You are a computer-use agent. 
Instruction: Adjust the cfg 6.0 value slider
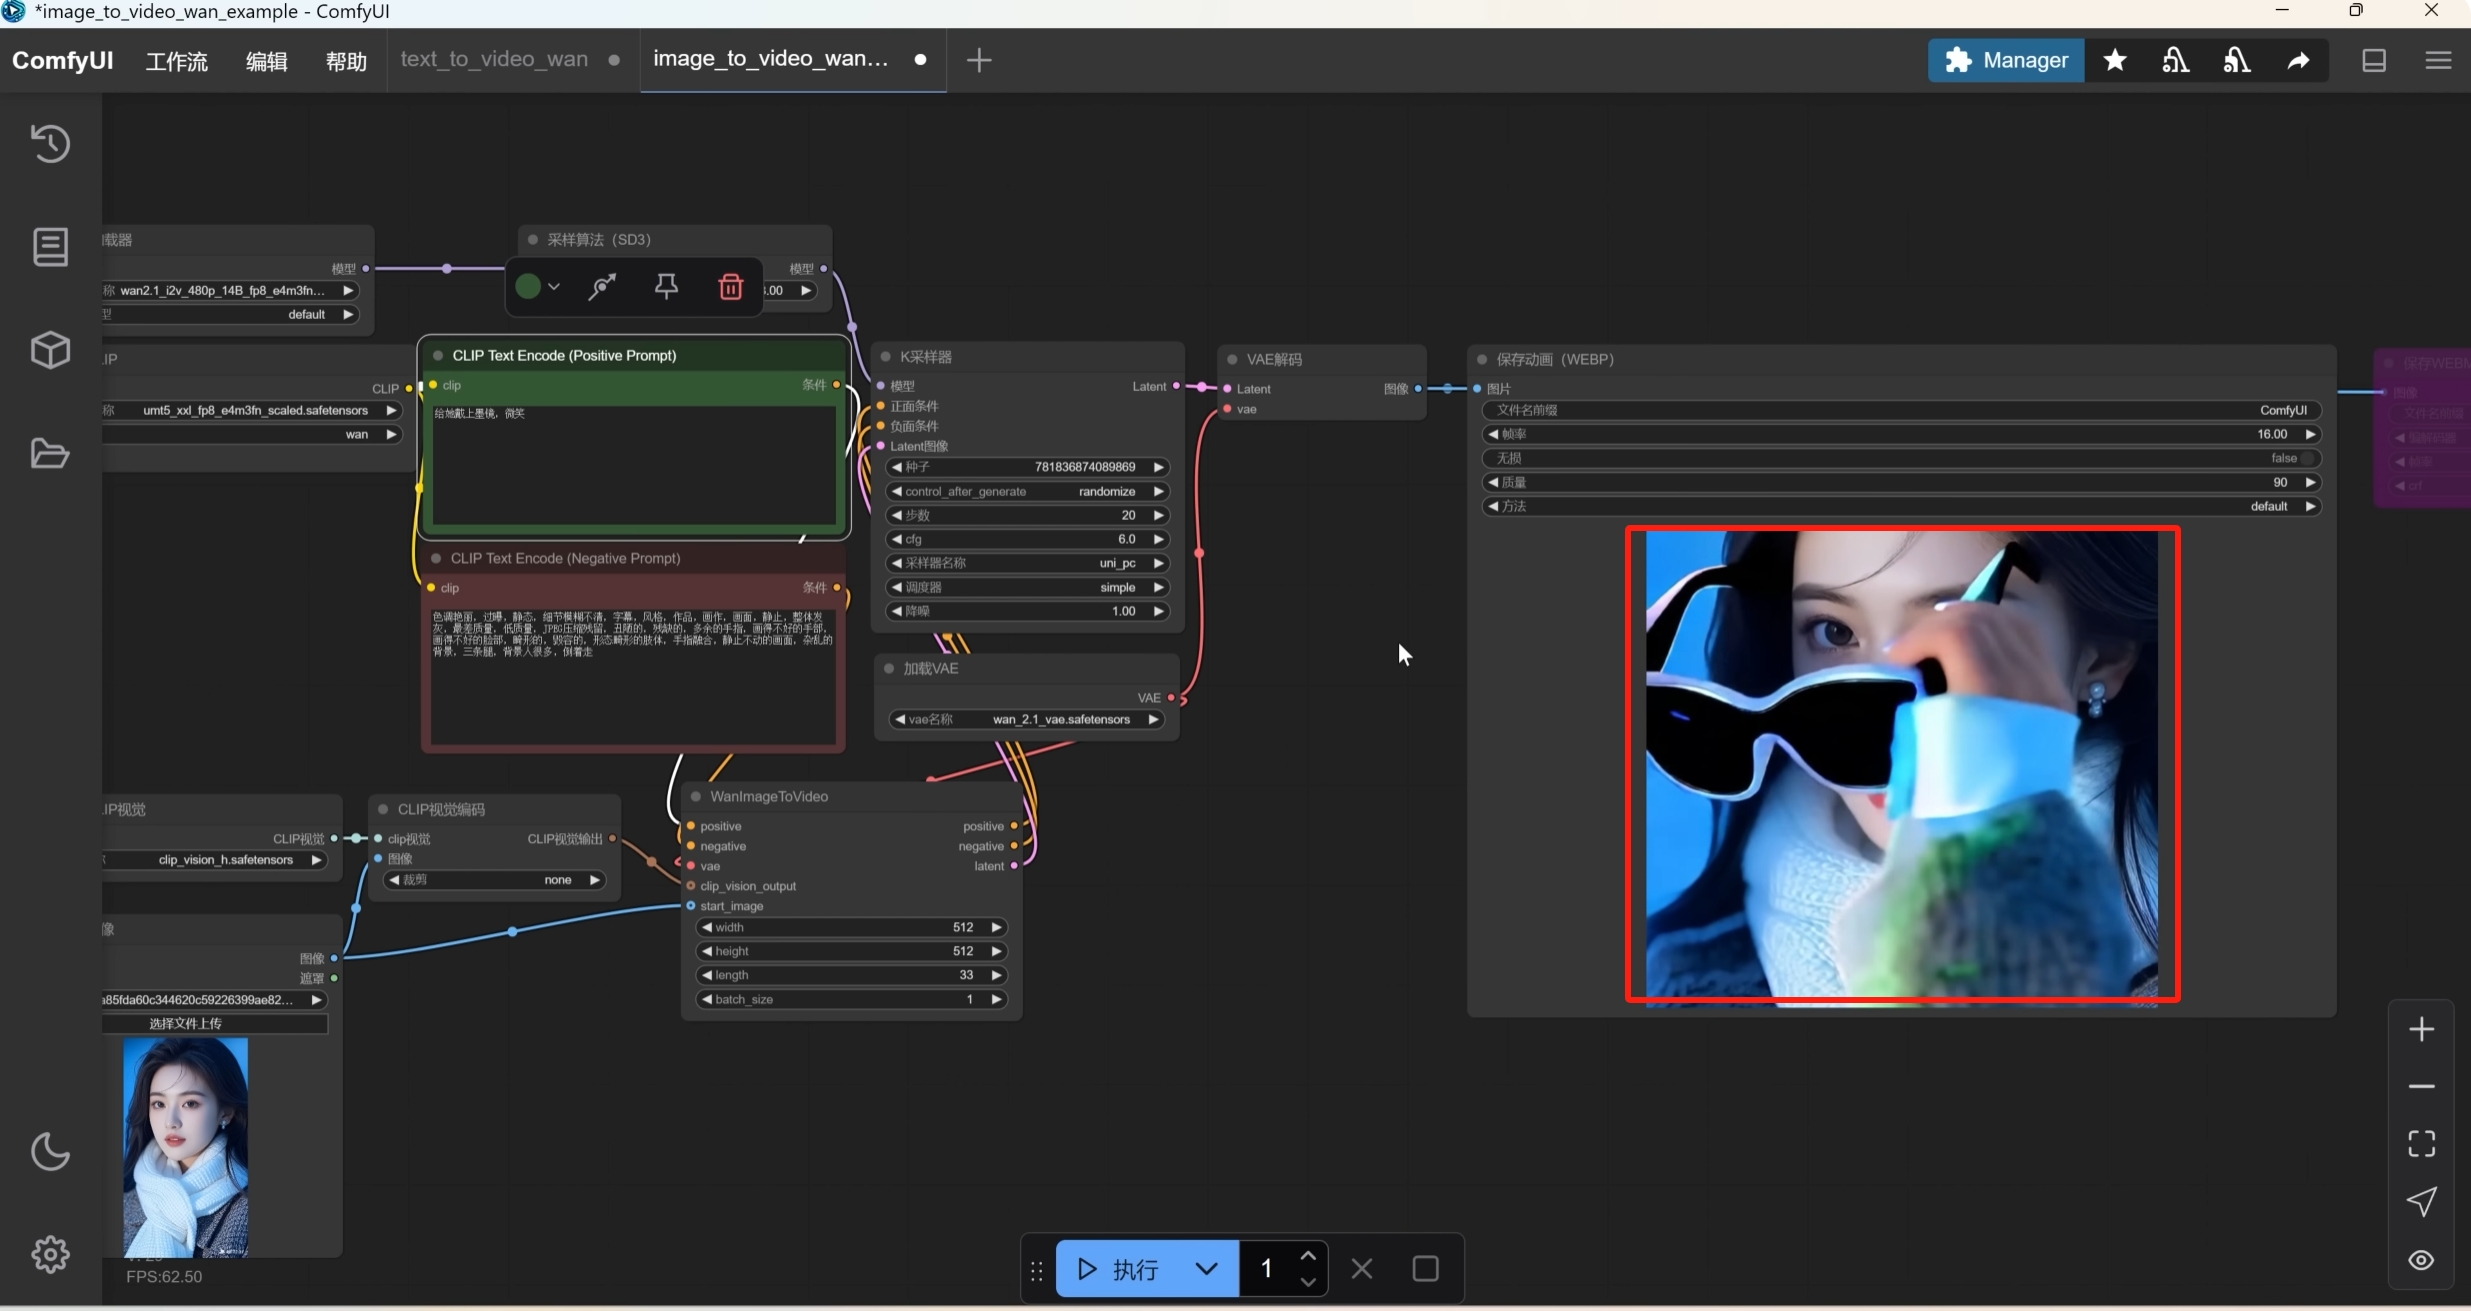1027,539
